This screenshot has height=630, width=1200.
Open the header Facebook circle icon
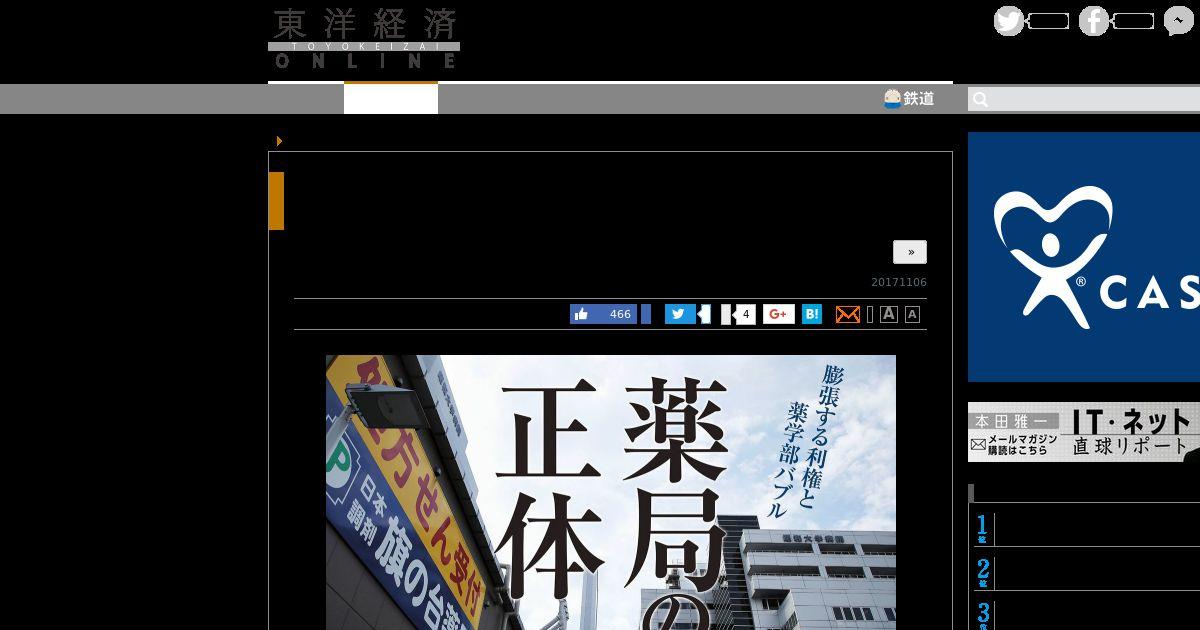point(1094,21)
